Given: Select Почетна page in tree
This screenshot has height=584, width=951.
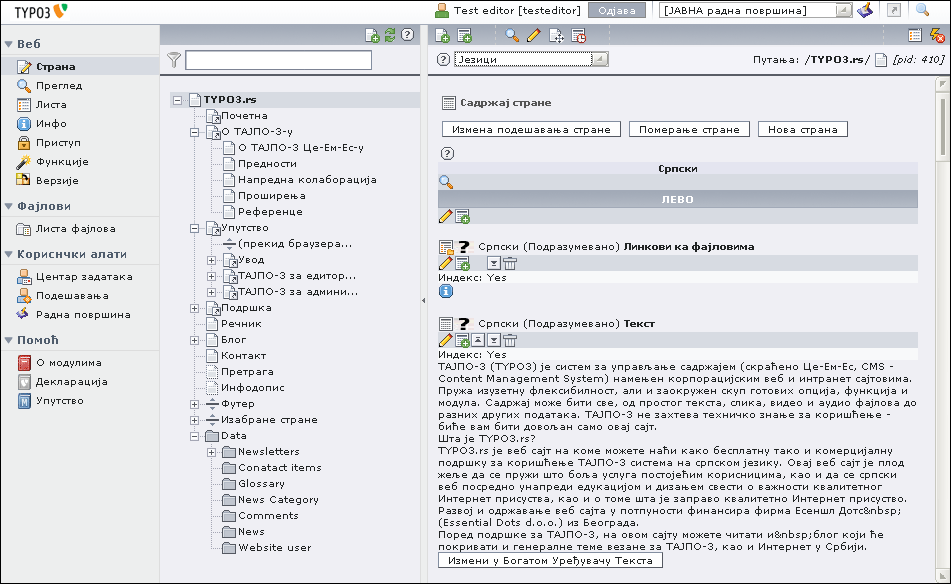Looking at the screenshot, I should pyautogui.click(x=244, y=116).
